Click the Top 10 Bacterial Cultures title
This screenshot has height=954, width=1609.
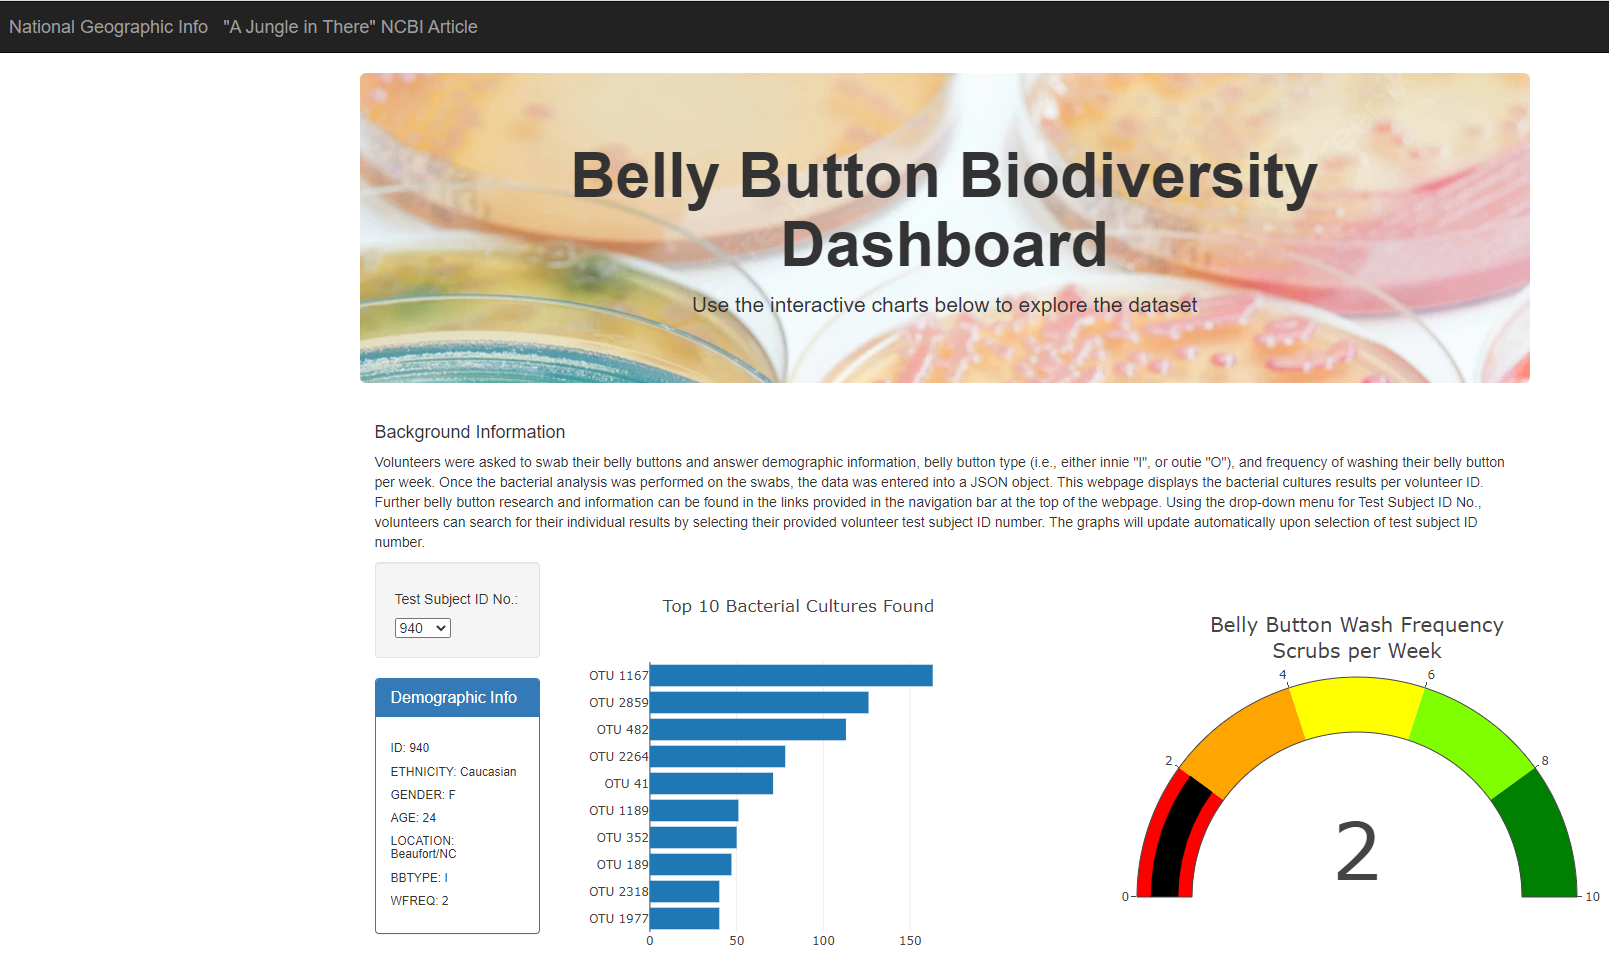pos(798,606)
